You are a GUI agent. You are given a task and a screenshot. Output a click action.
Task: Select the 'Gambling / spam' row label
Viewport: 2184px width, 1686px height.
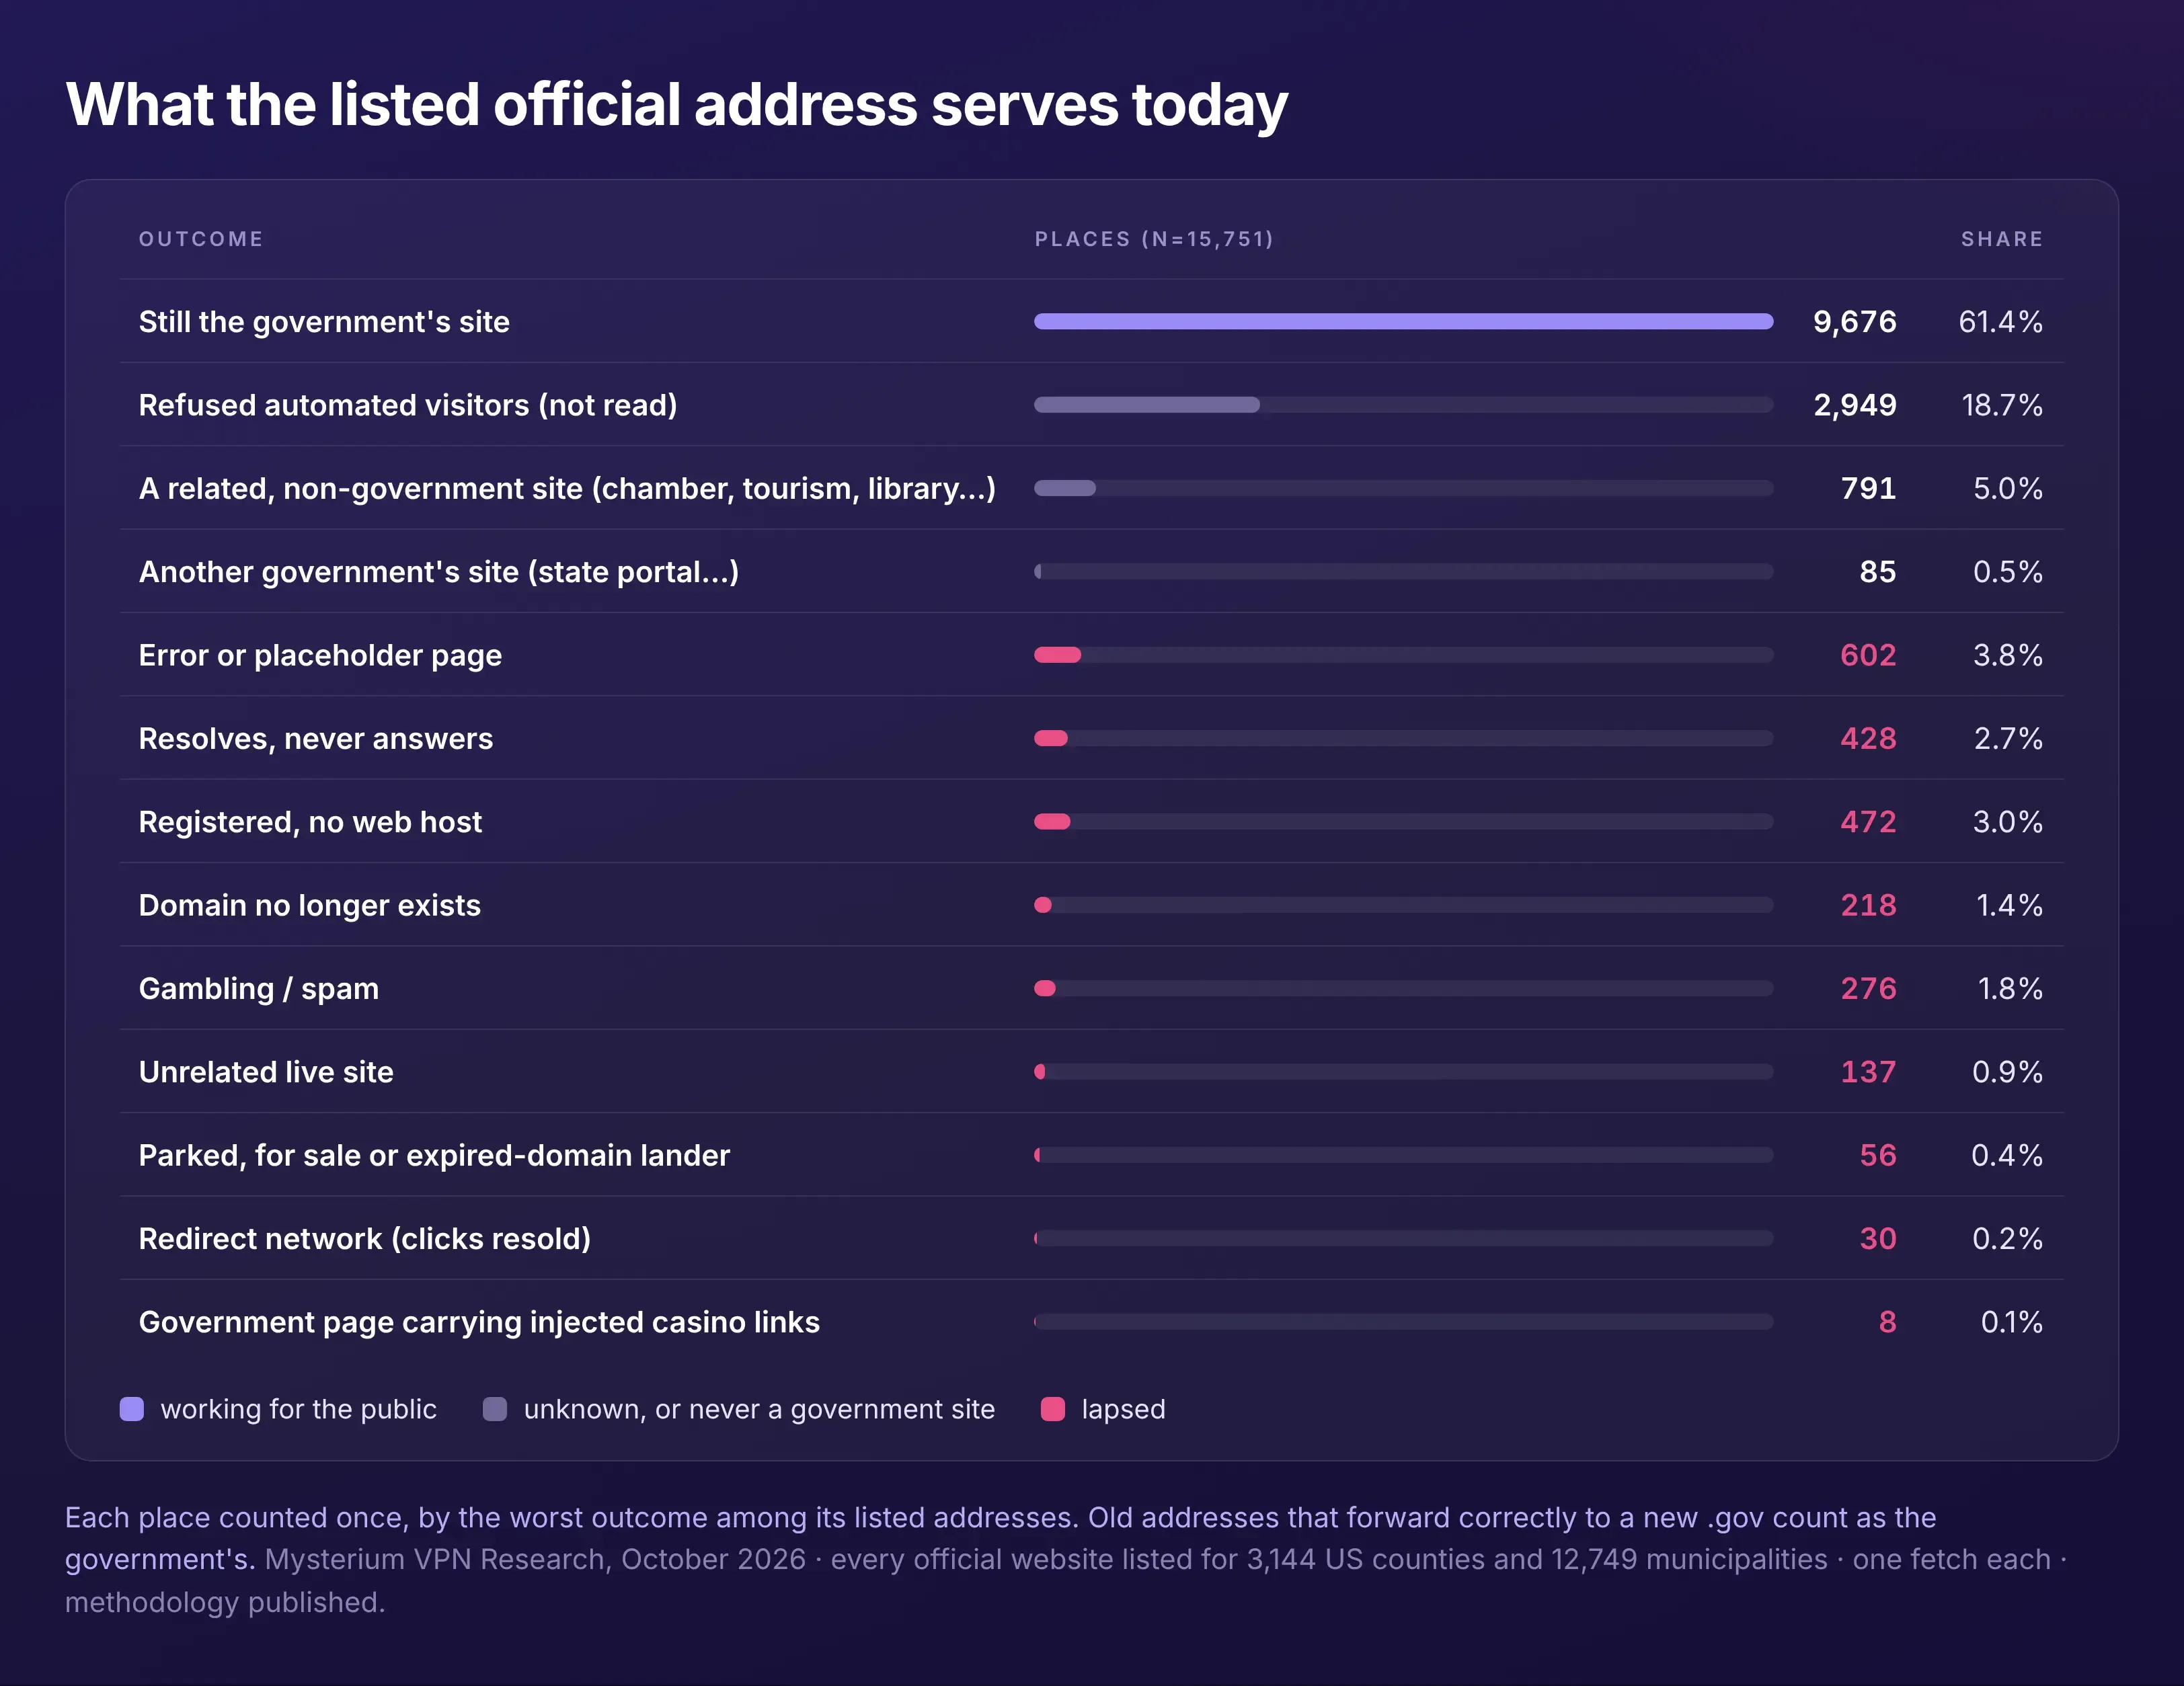point(259,989)
